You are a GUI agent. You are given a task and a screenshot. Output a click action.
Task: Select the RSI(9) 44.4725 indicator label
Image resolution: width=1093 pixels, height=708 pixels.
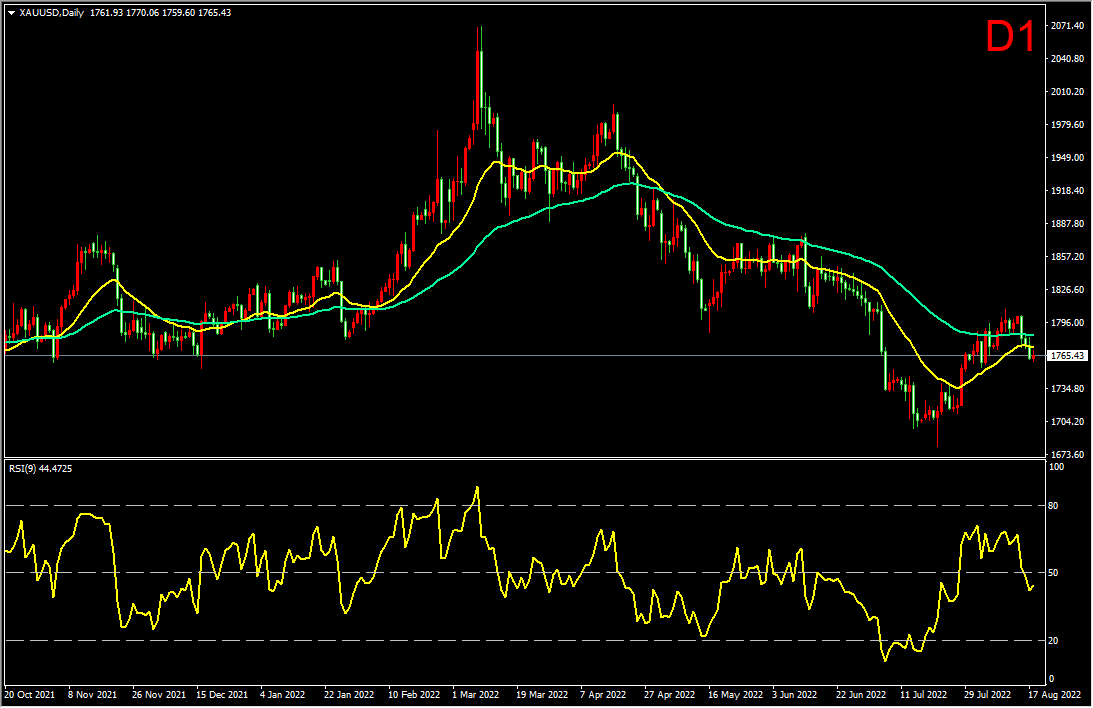(x=40, y=468)
